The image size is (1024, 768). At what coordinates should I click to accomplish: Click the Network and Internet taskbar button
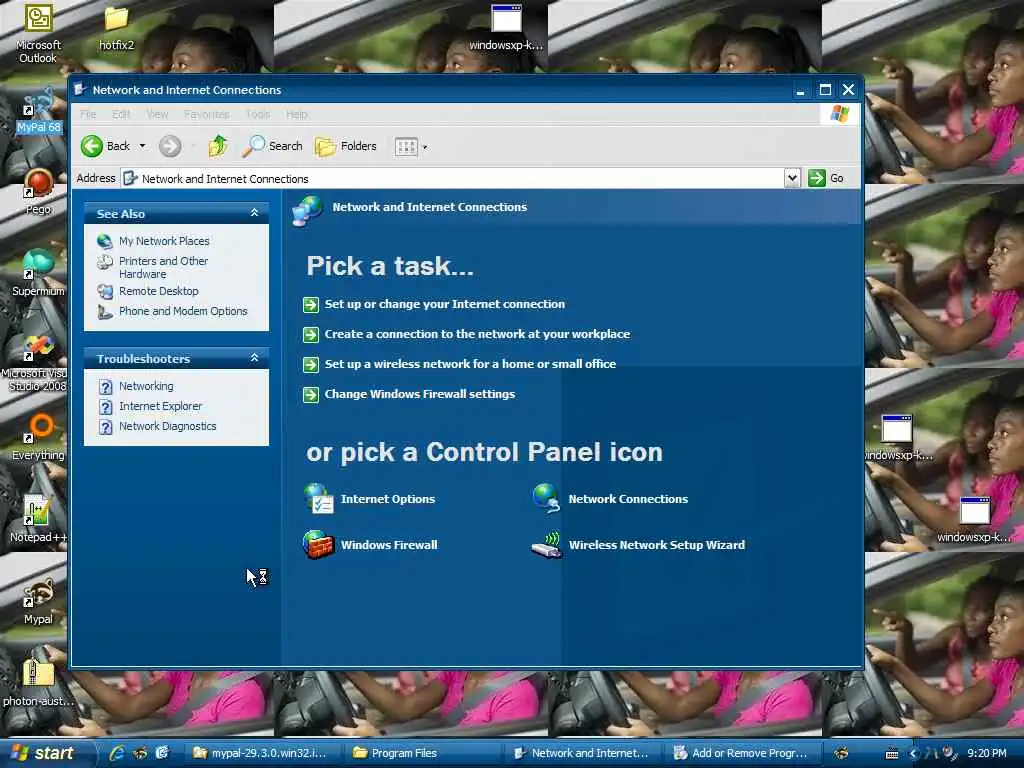584,753
